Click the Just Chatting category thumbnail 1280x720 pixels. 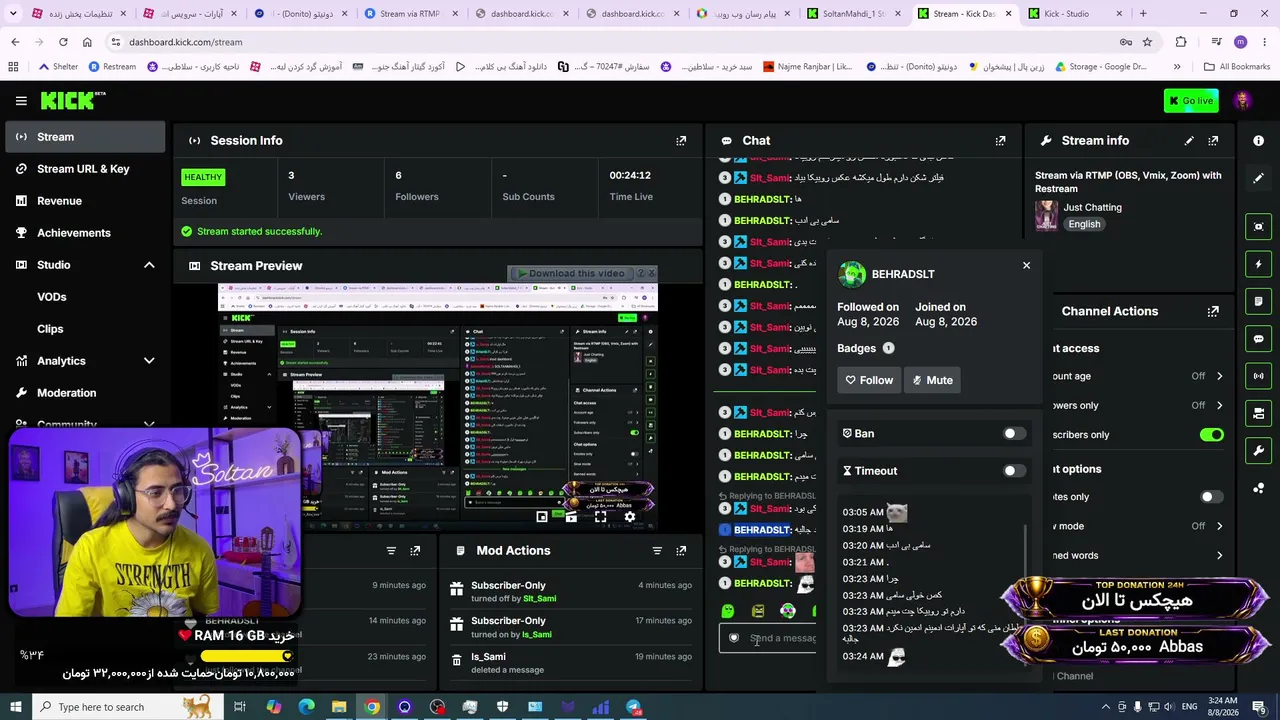pos(1047,215)
